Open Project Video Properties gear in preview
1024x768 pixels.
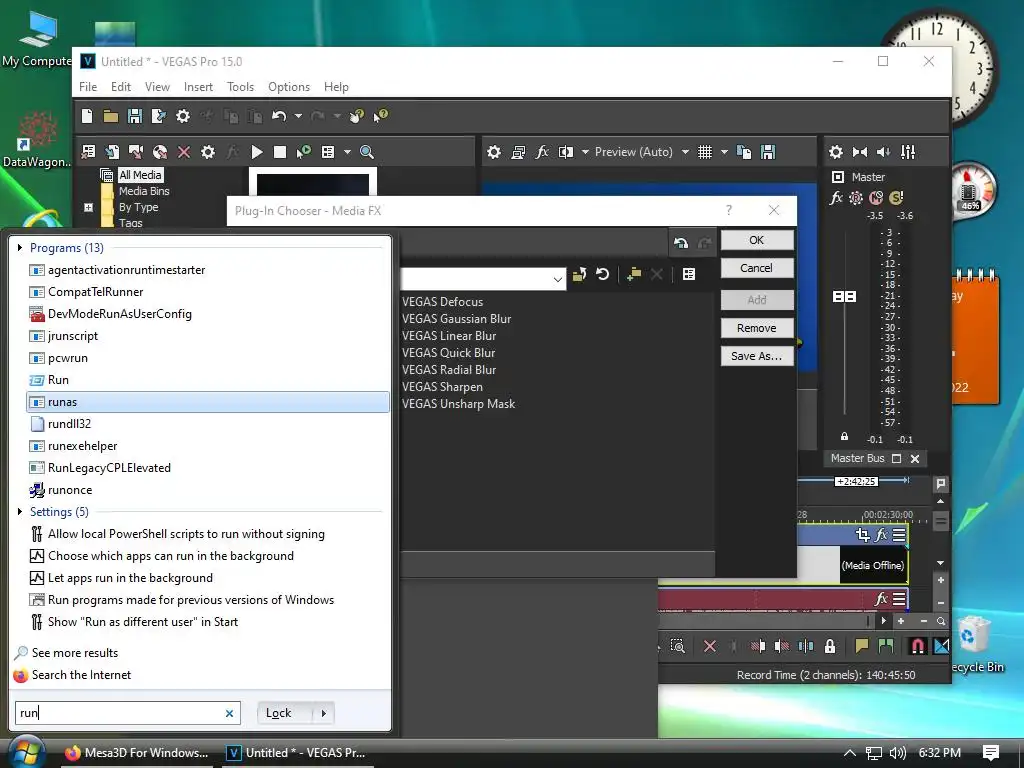(494, 152)
